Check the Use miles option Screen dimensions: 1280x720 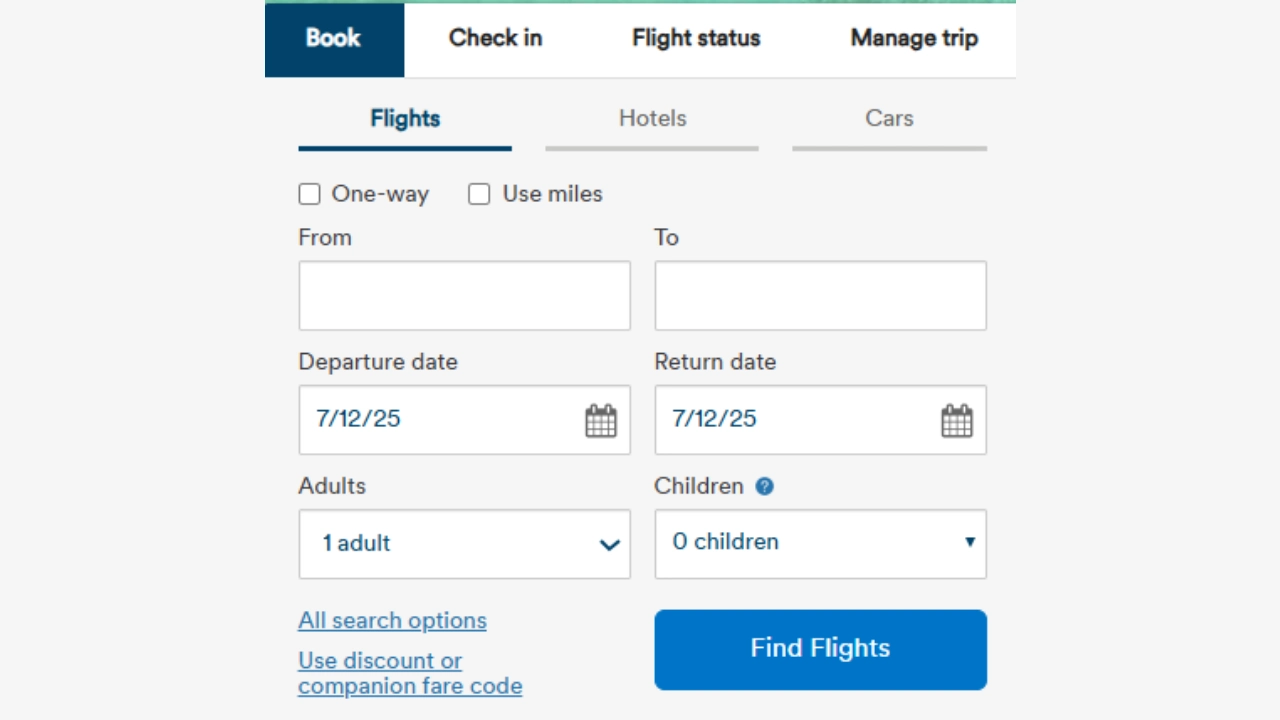[x=479, y=194]
